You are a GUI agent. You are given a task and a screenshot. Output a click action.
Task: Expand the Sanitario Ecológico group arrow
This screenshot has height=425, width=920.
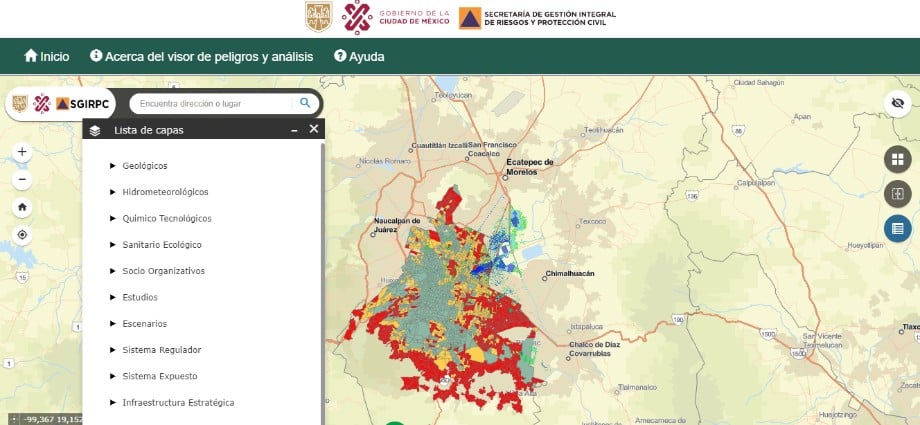[113, 245]
